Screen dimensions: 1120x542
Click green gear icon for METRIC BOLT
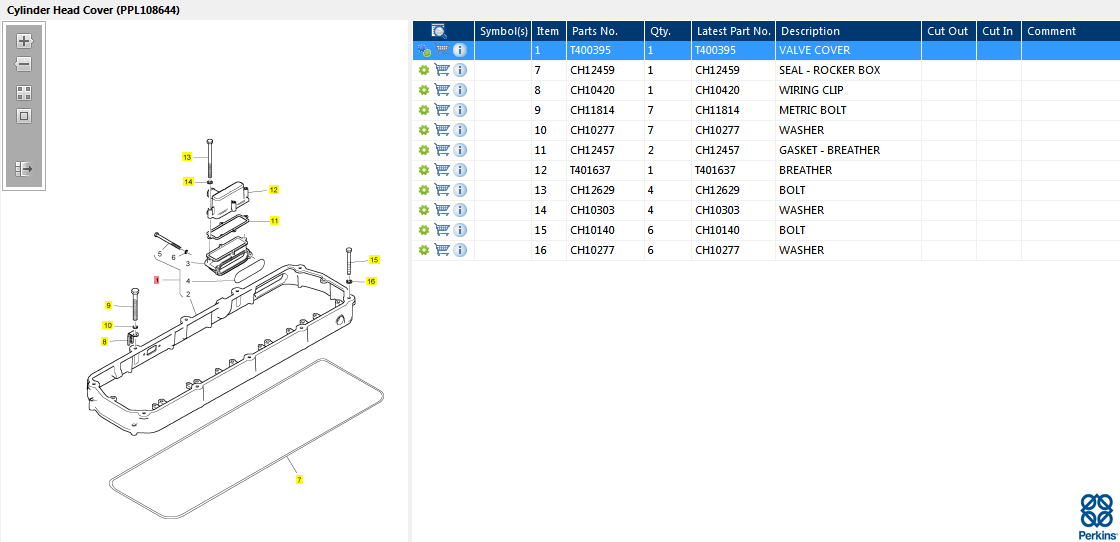(423, 110)
